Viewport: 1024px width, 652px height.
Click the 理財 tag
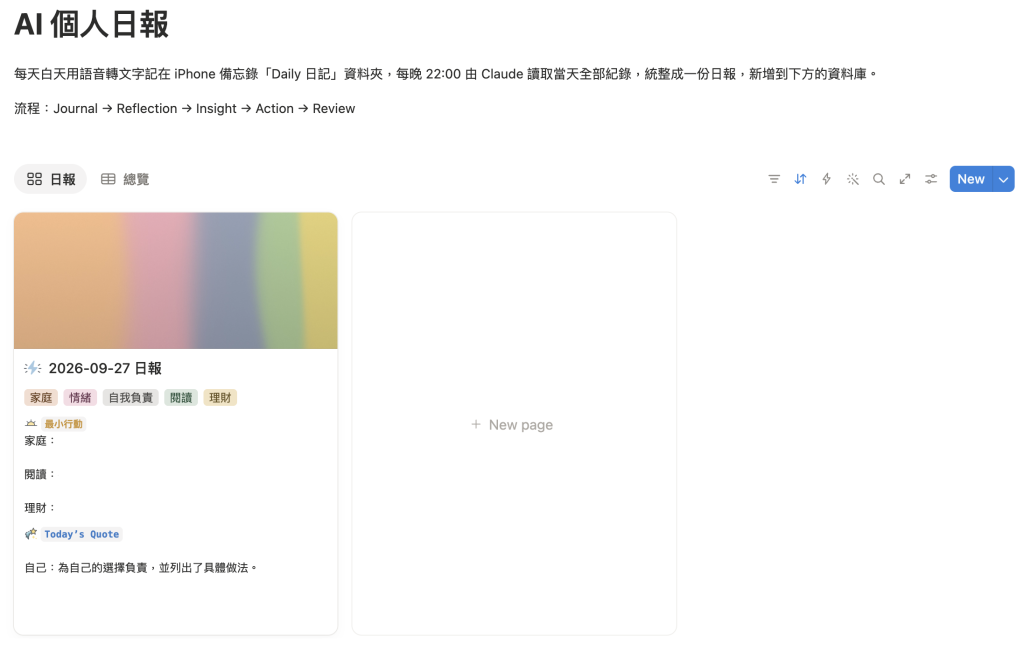220,397
